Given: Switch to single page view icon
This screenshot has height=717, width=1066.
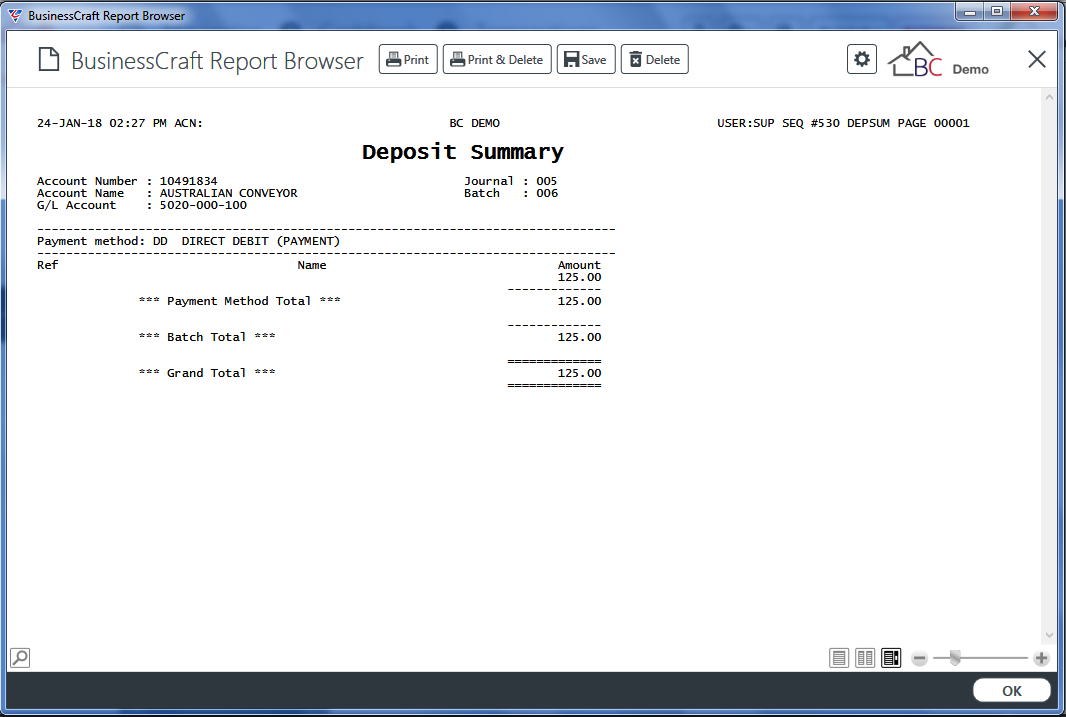Looking at the screenshot, I should point(839,658).
